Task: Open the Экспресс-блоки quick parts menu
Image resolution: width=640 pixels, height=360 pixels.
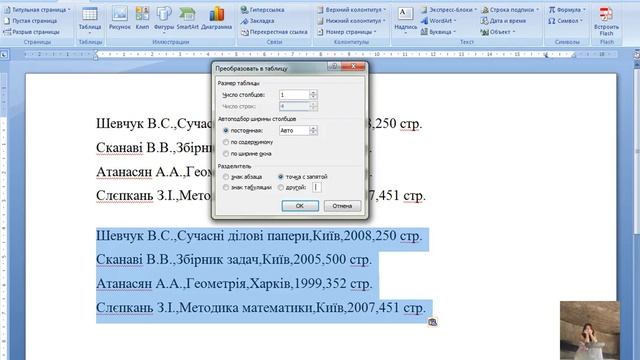Action: pyautogui.click(x=449, y=9)
